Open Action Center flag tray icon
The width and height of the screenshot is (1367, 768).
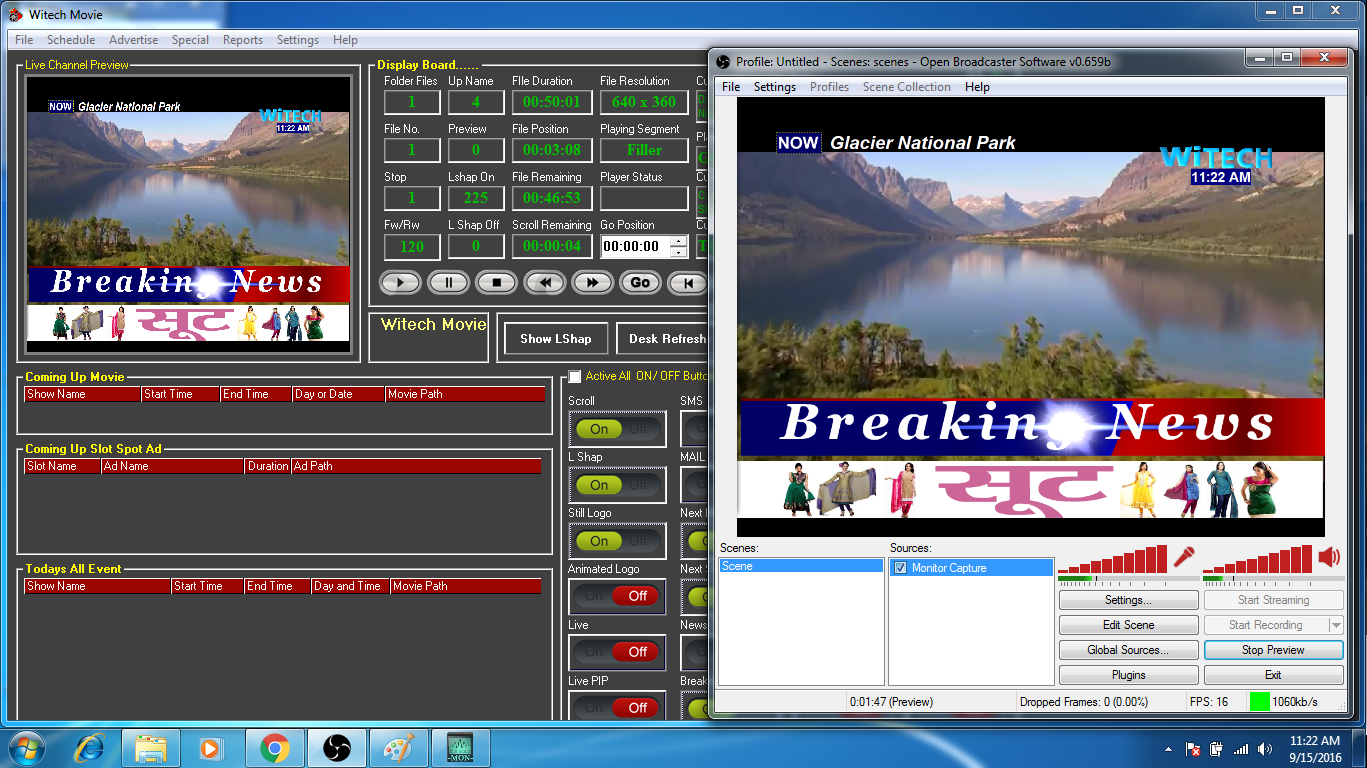click(1192, 749)
